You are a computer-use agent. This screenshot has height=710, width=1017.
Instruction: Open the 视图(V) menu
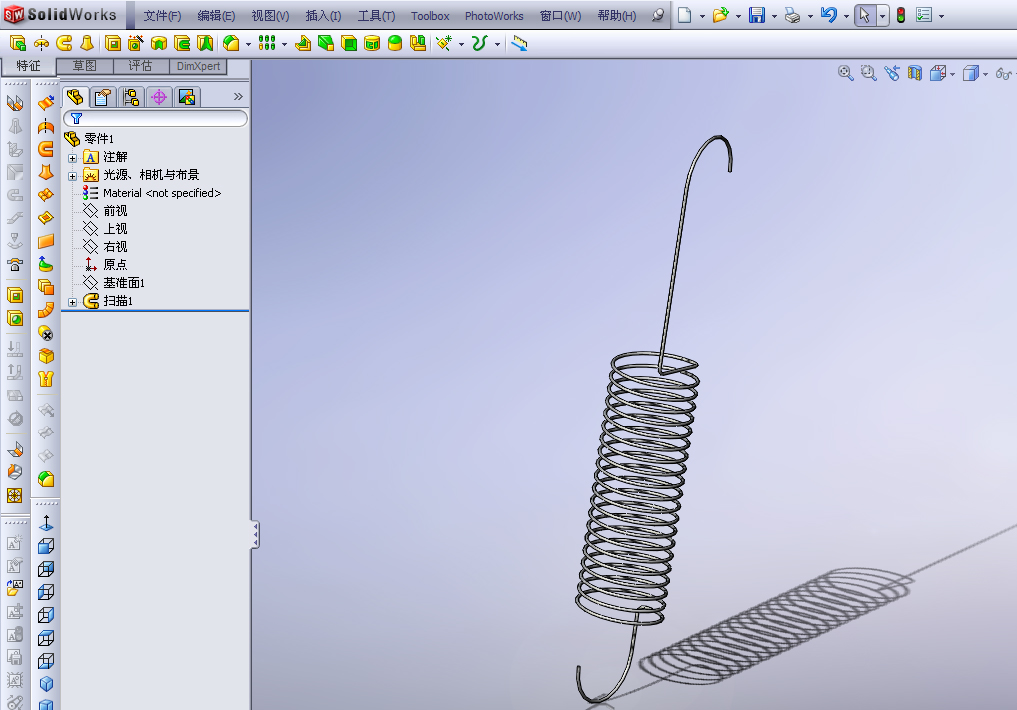coord(270,16)
